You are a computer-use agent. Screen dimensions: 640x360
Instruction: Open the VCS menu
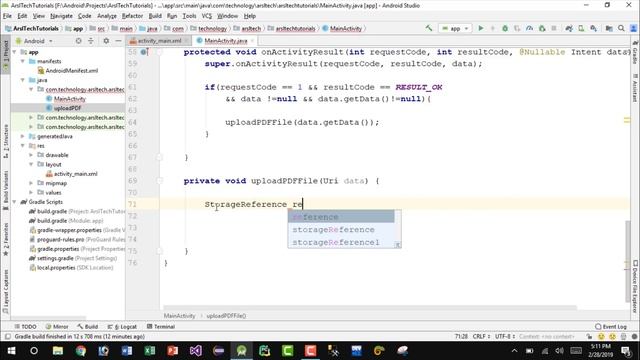(207, 16)
